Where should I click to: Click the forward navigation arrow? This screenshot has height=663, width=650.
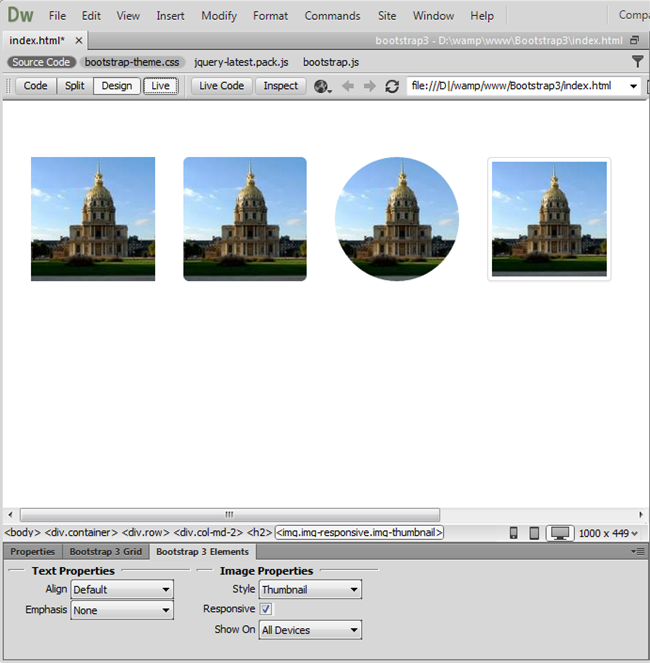coord(370,86)
